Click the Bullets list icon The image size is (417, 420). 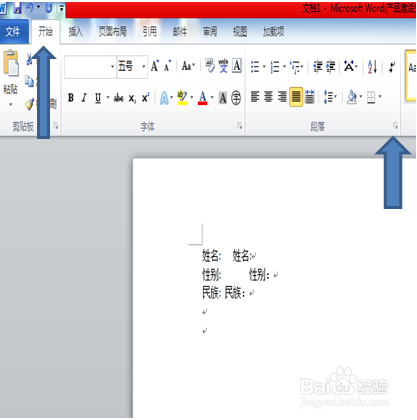tap(255, 67)
